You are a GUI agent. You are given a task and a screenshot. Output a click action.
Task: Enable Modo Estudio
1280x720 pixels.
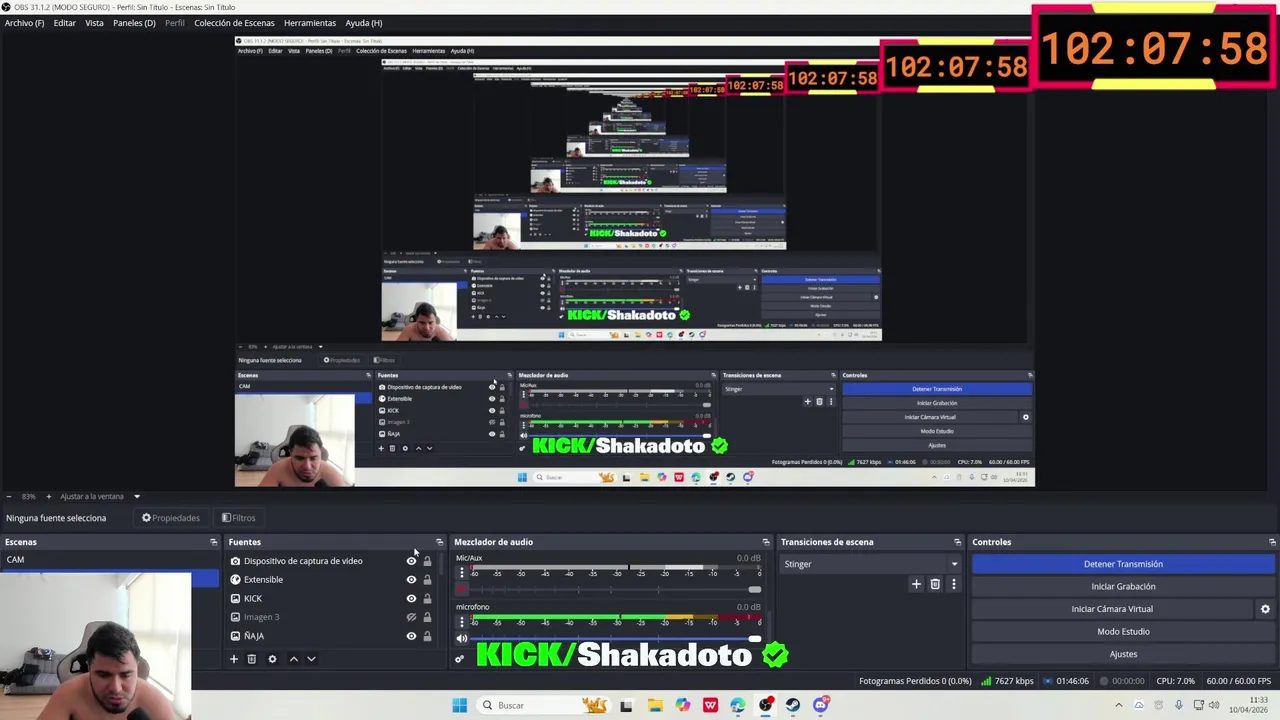[x=1123, y=632]
